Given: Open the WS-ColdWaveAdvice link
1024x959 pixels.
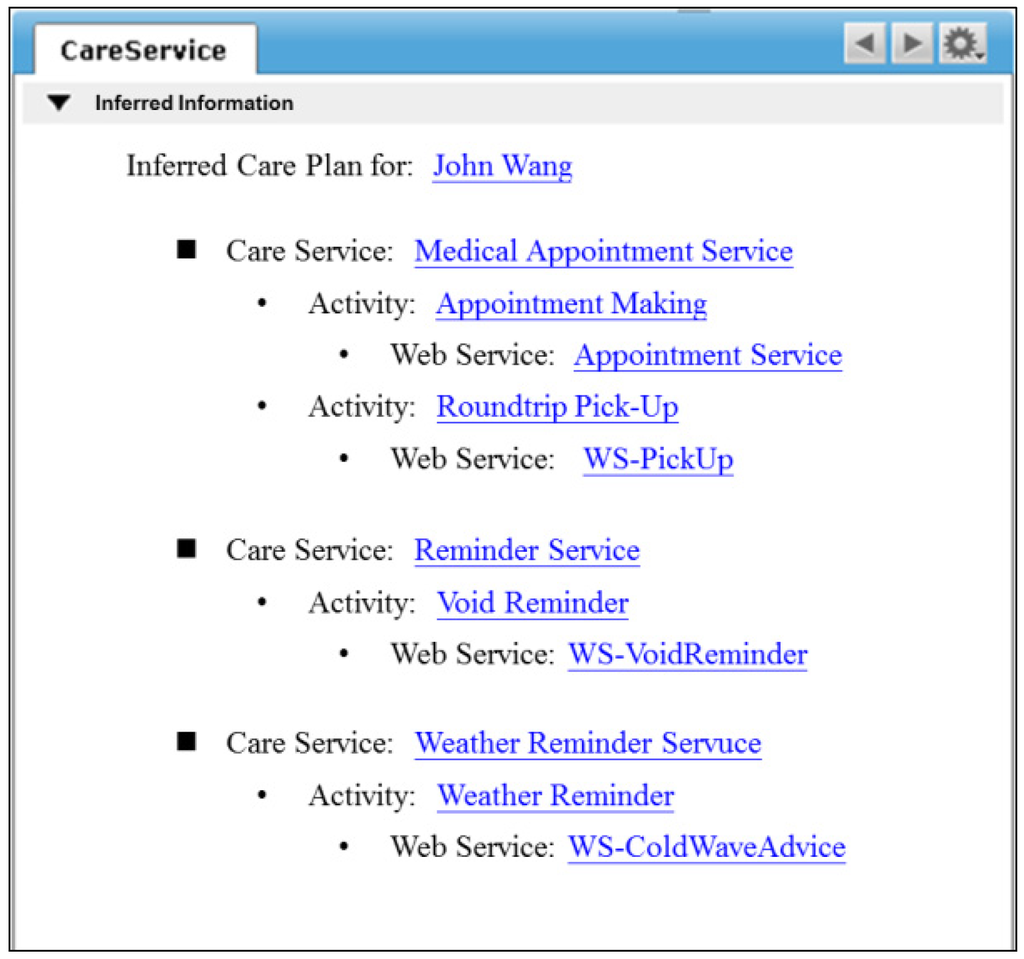Looking at the screenshot, I should click(x=707, y=847).
